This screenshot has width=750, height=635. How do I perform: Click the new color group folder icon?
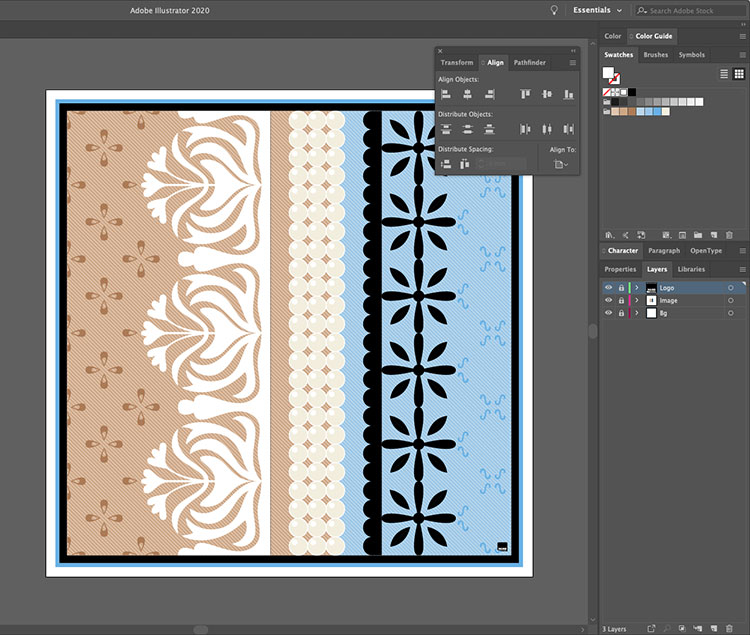[x=697, y=235]
